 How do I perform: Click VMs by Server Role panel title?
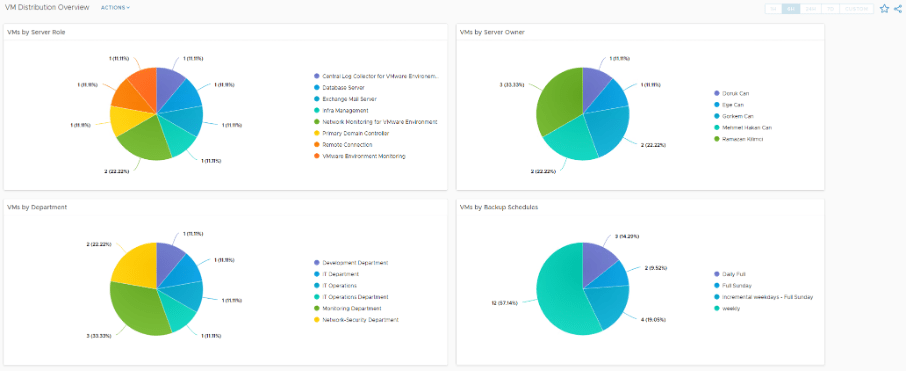36,32
